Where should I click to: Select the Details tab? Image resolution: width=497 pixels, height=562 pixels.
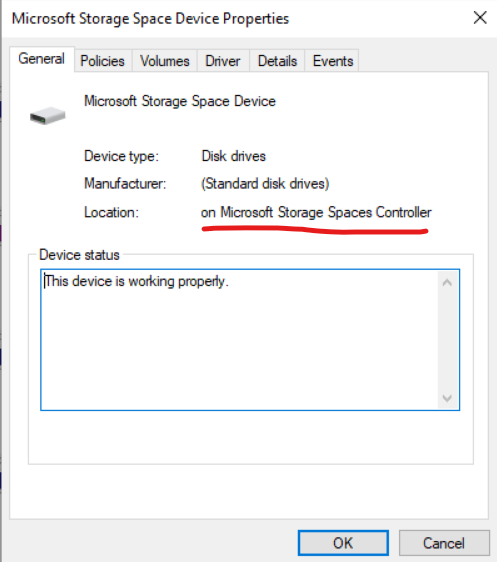[277, 61]
